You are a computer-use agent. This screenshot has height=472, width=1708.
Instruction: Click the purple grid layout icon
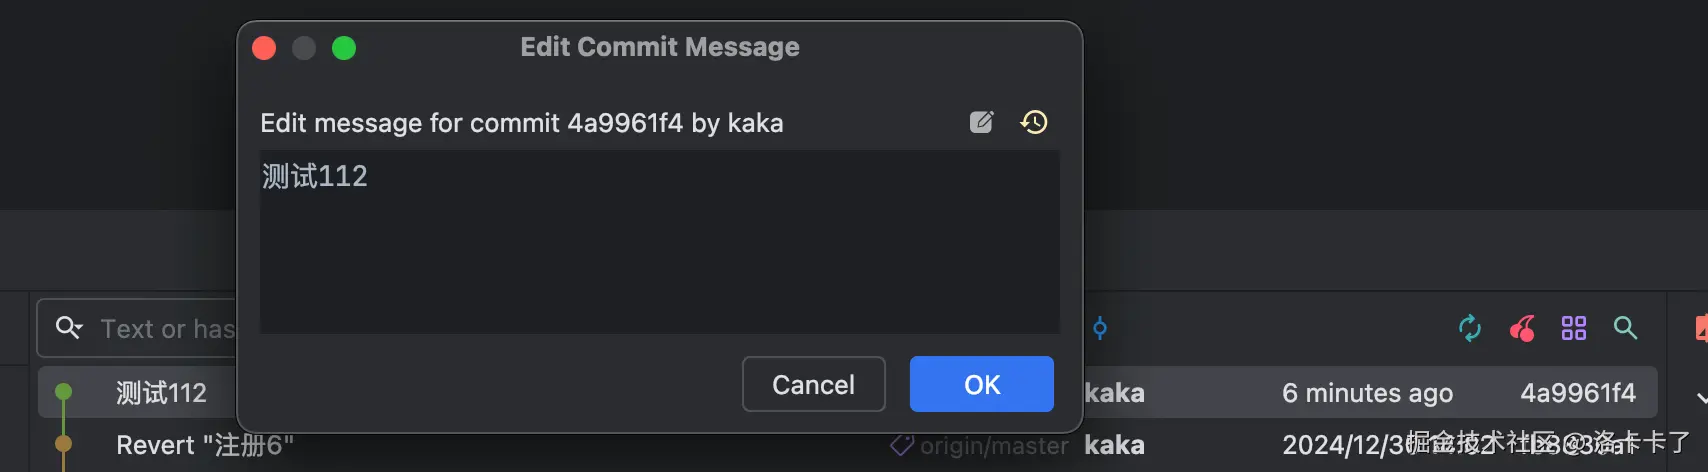pyautogui.click(x=1574, y=328)
